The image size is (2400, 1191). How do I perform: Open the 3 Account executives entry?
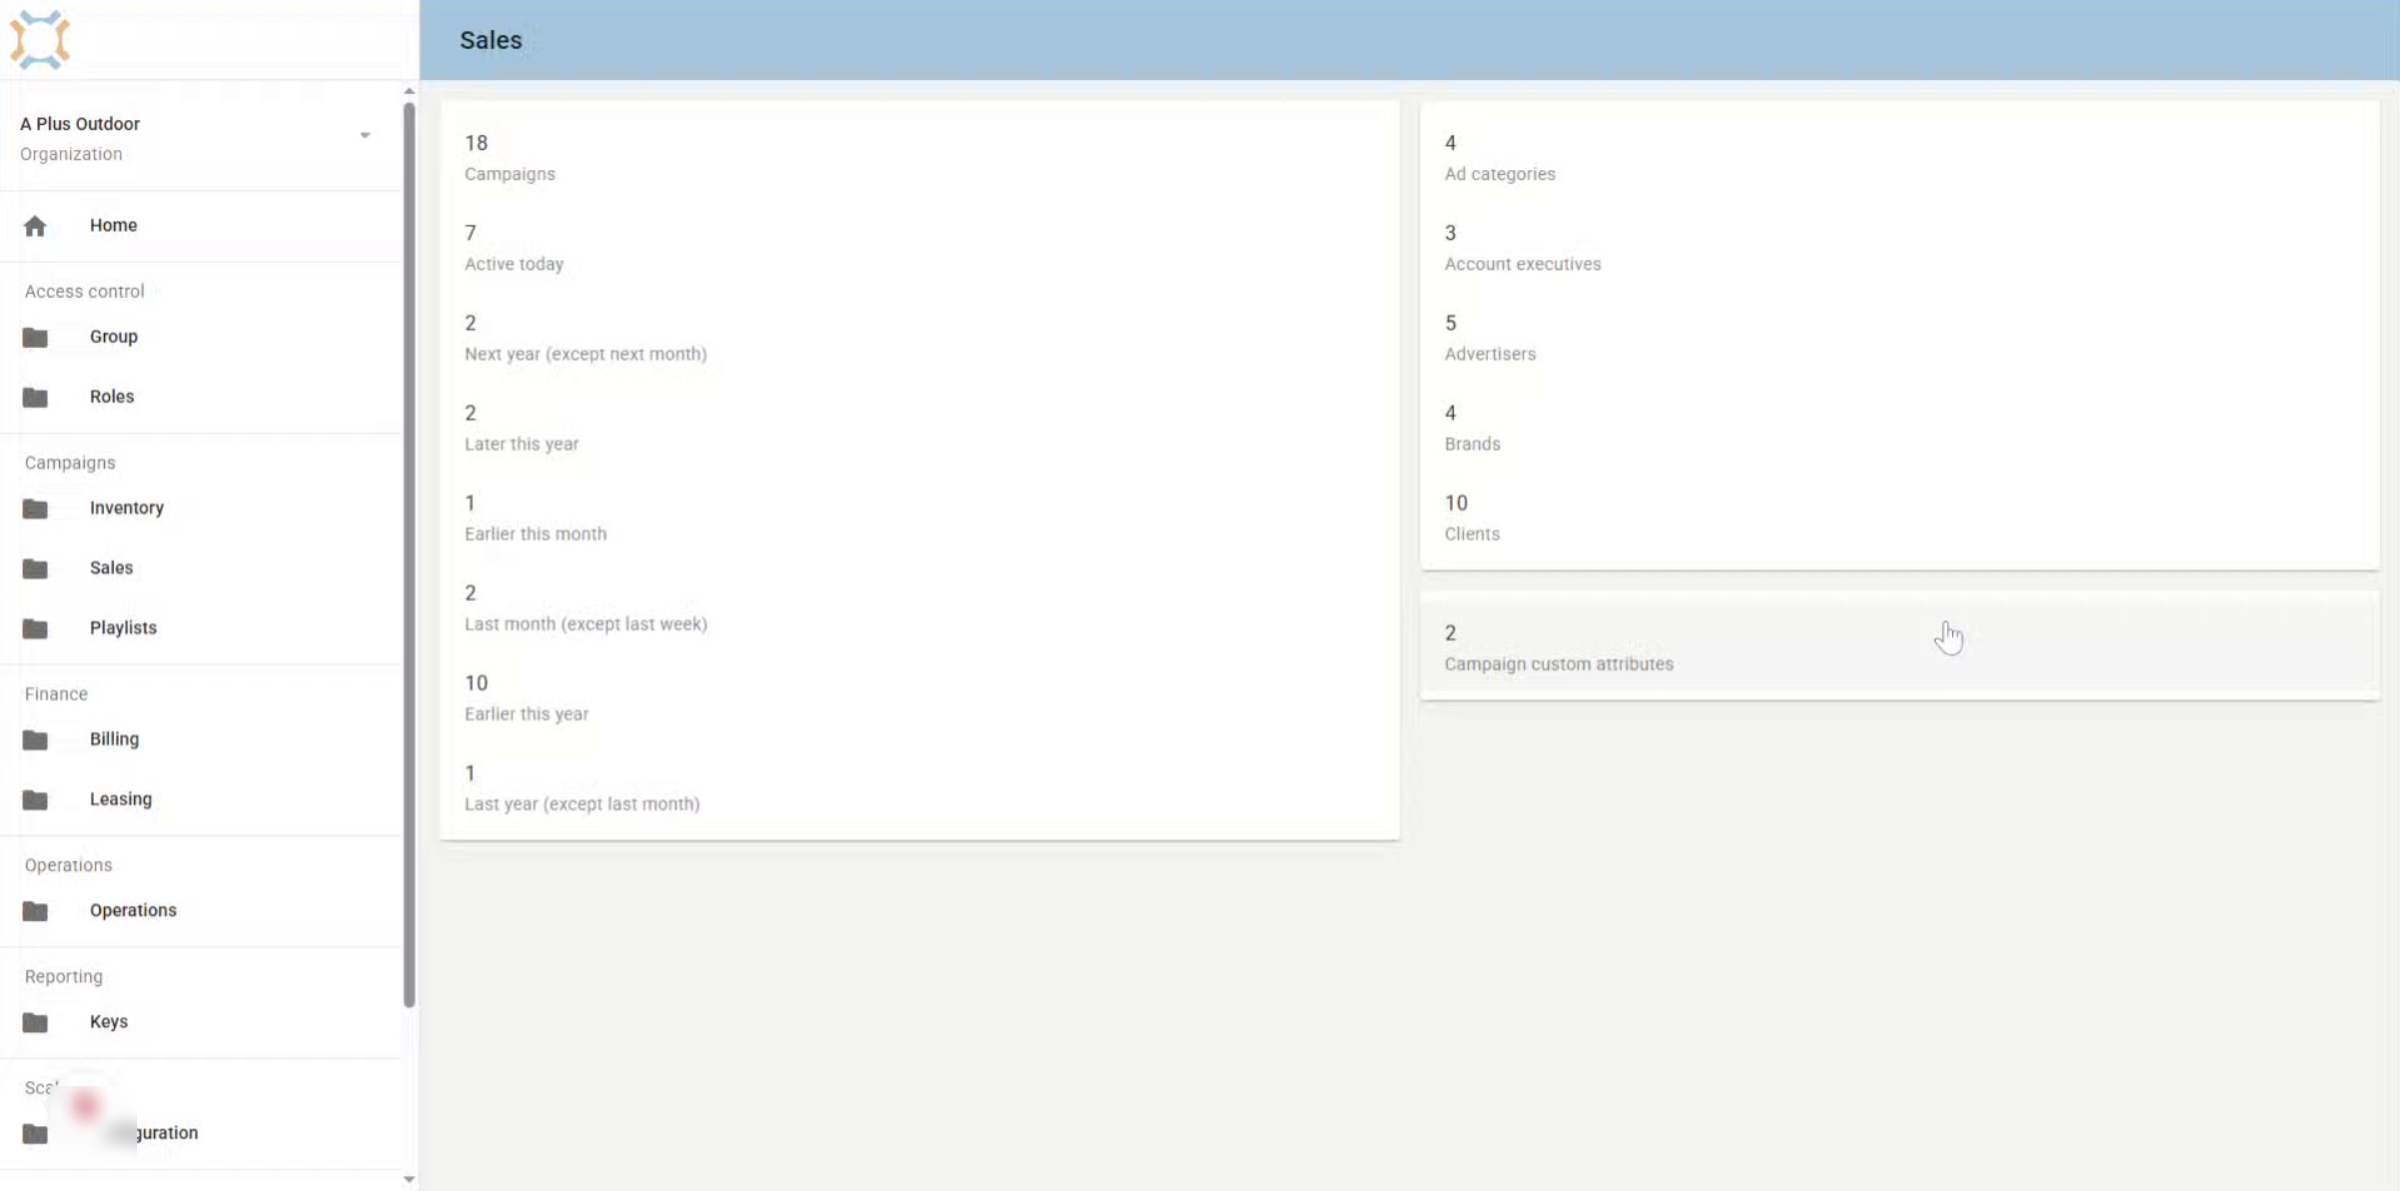(1899, 248)
